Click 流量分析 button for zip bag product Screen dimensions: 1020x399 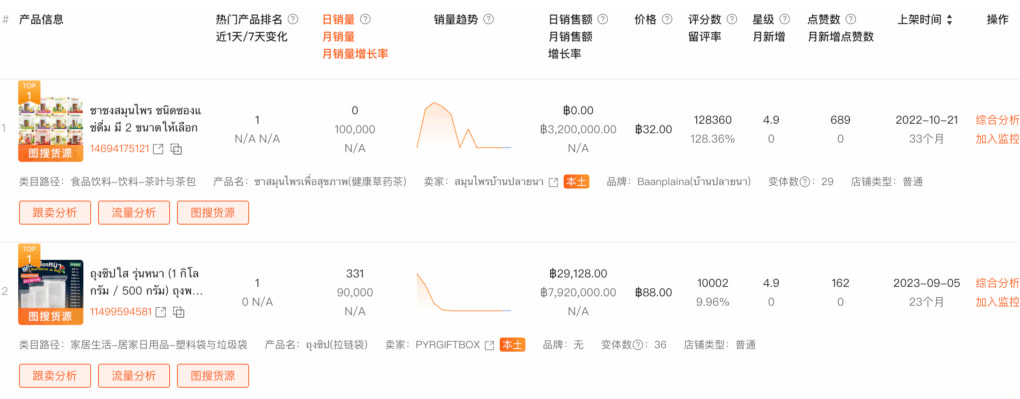(x=134, y=376)
